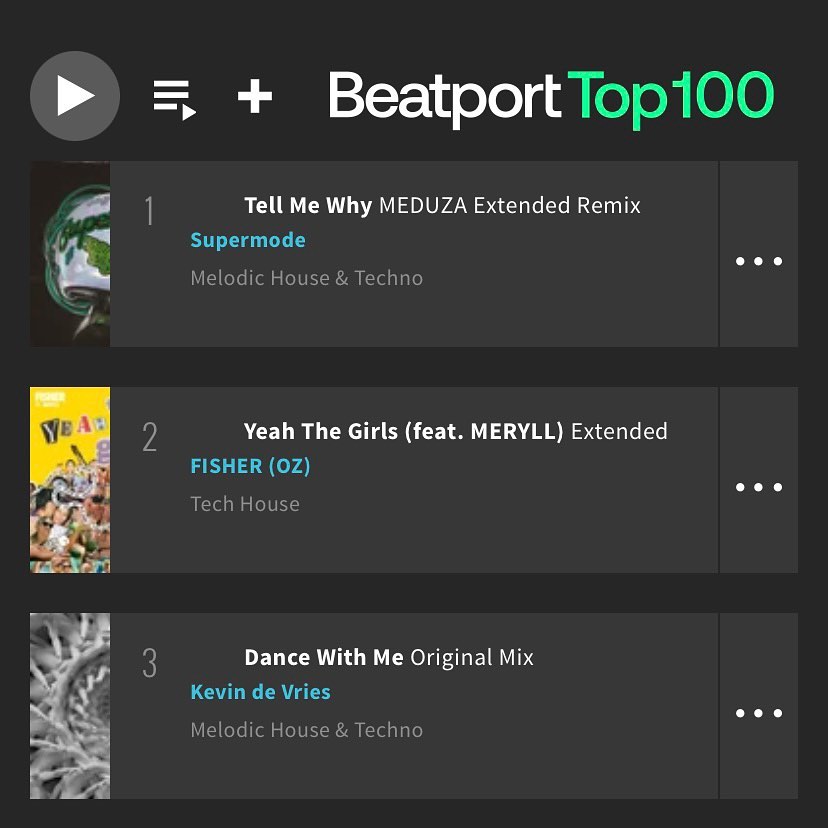Image resolution: width=828 pixels, height=828 pixels.
Task: Click the Tell Me Why album artwork
Action: point(70,254)
